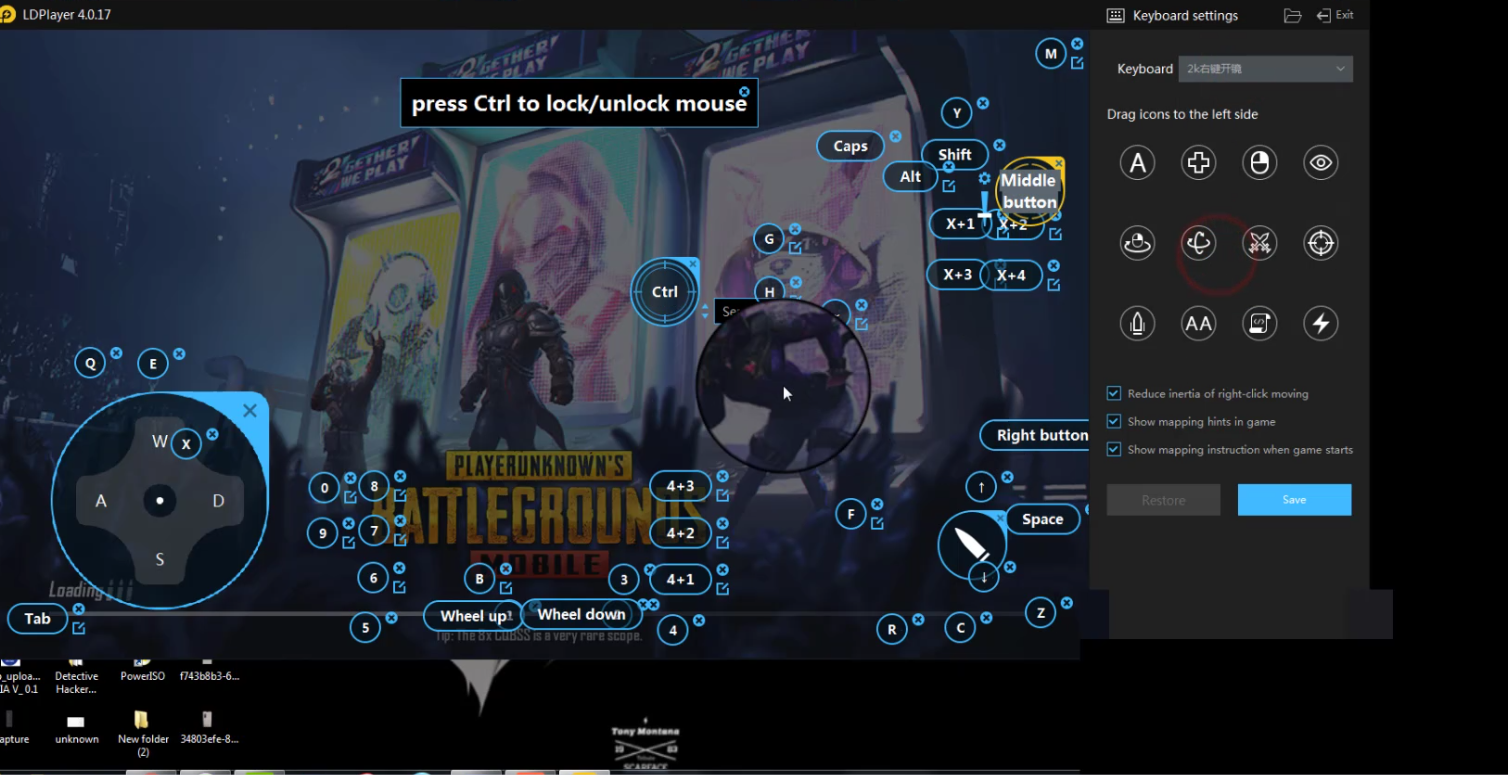Remove the Y key mapping
Image resolution: width=1508 pixels, height=775 pixels.
tap(983, 103)
